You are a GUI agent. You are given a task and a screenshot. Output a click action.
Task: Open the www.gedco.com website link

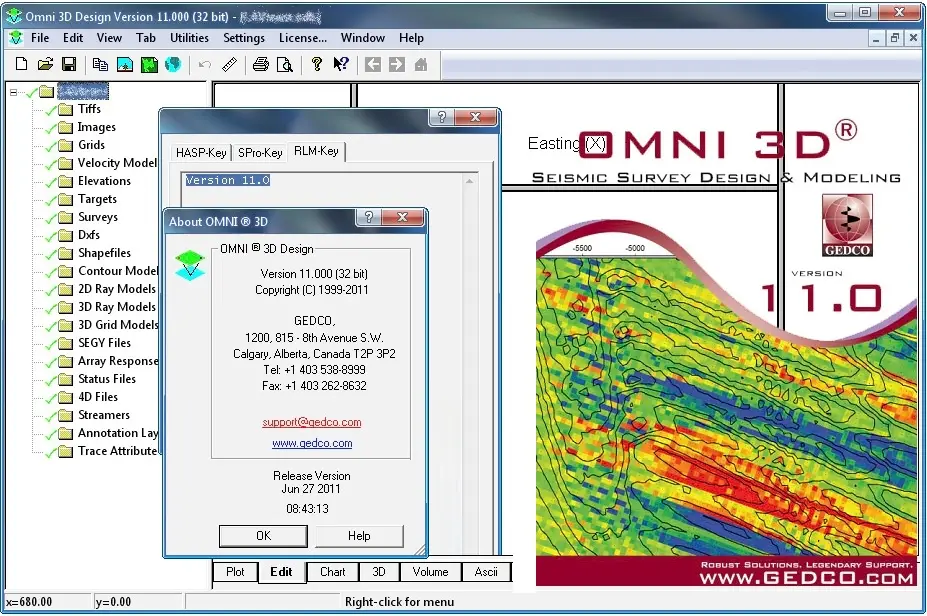[312, 443]
